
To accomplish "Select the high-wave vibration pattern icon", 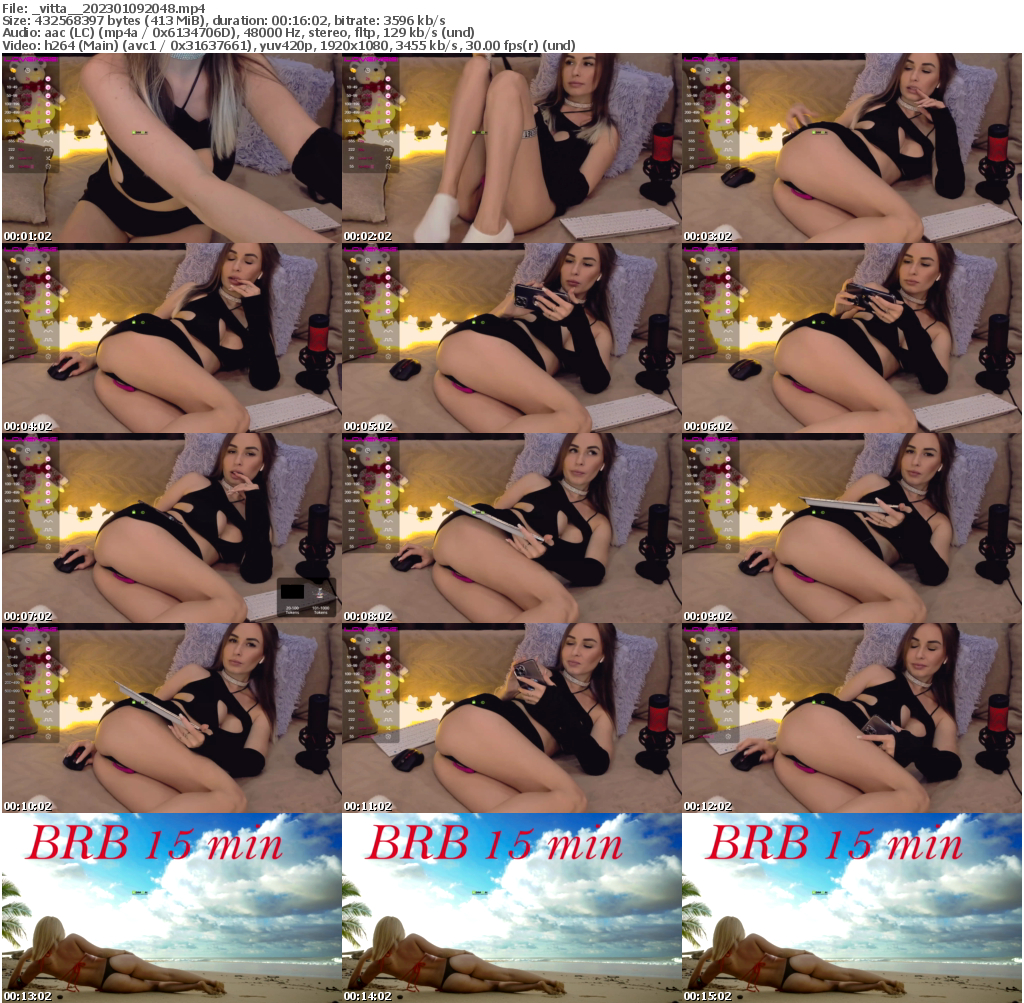I will tap(48, 133).
